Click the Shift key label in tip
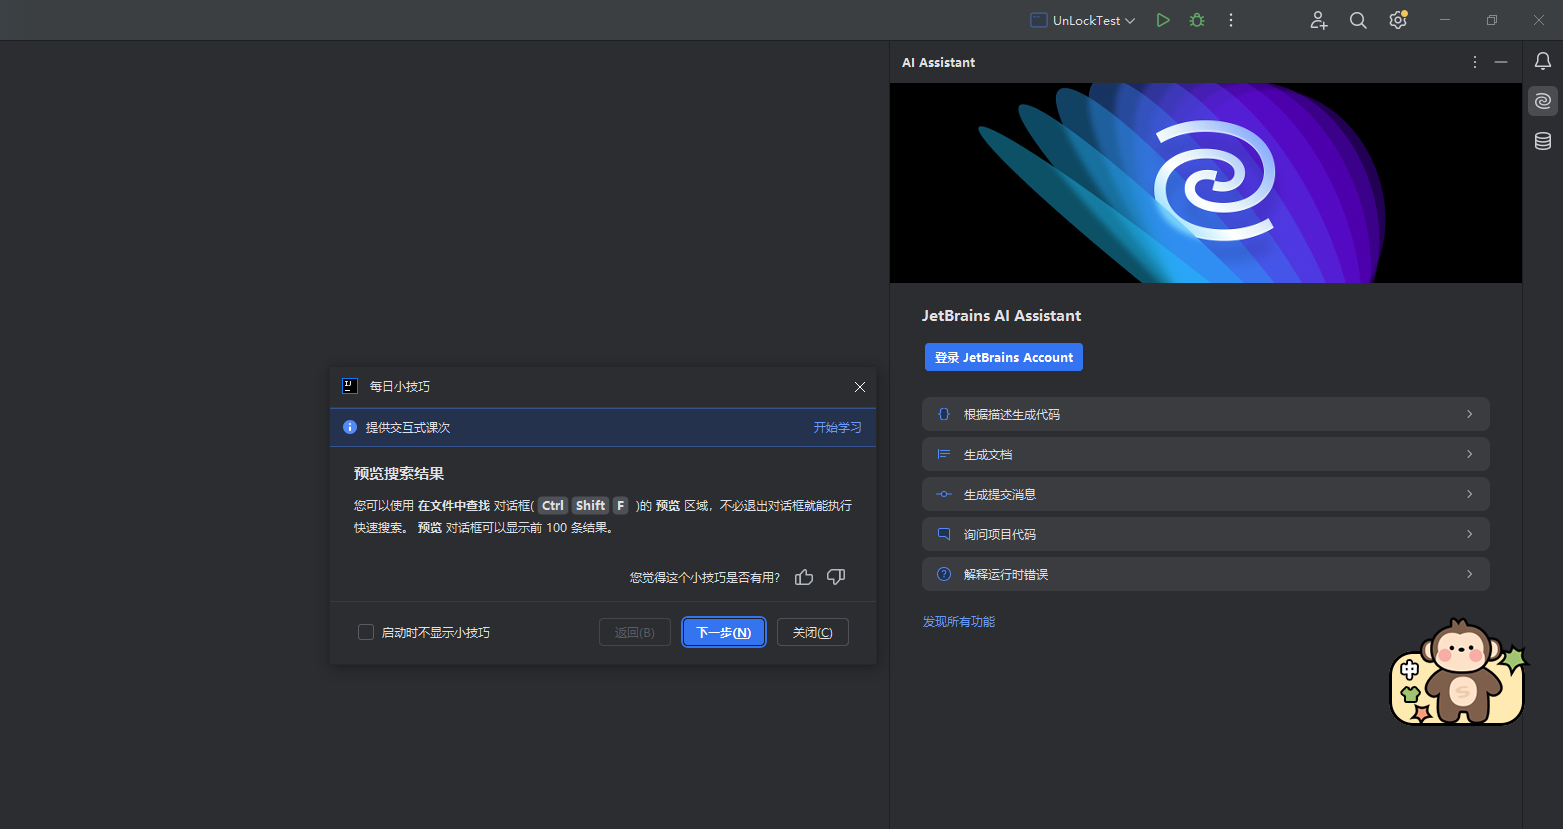The width and height of the screenshot is (1563, 829). pos(590,505)
